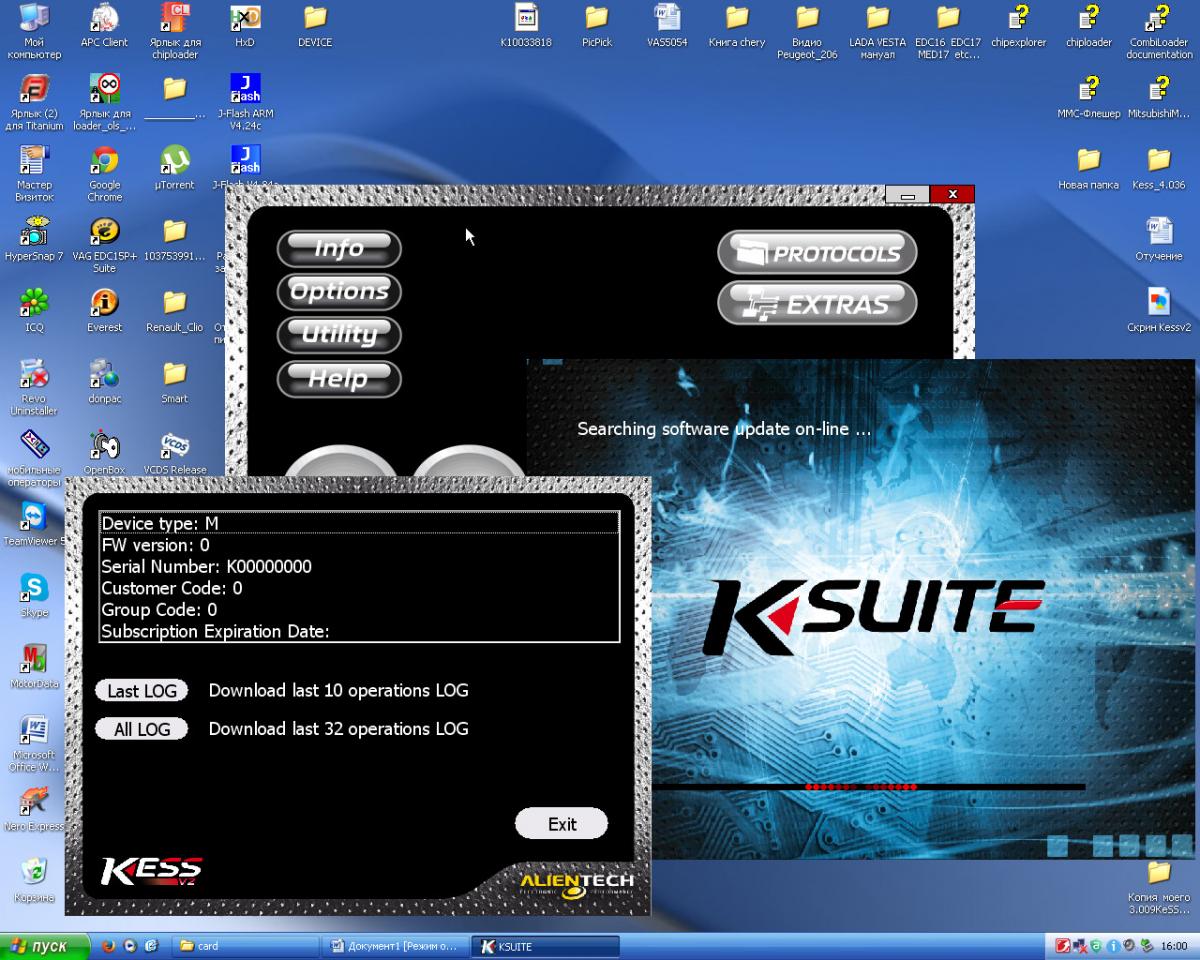Open the Видио Peugeot_206 folder
This screenshot has width=1200, height=960.
(807, 32)
